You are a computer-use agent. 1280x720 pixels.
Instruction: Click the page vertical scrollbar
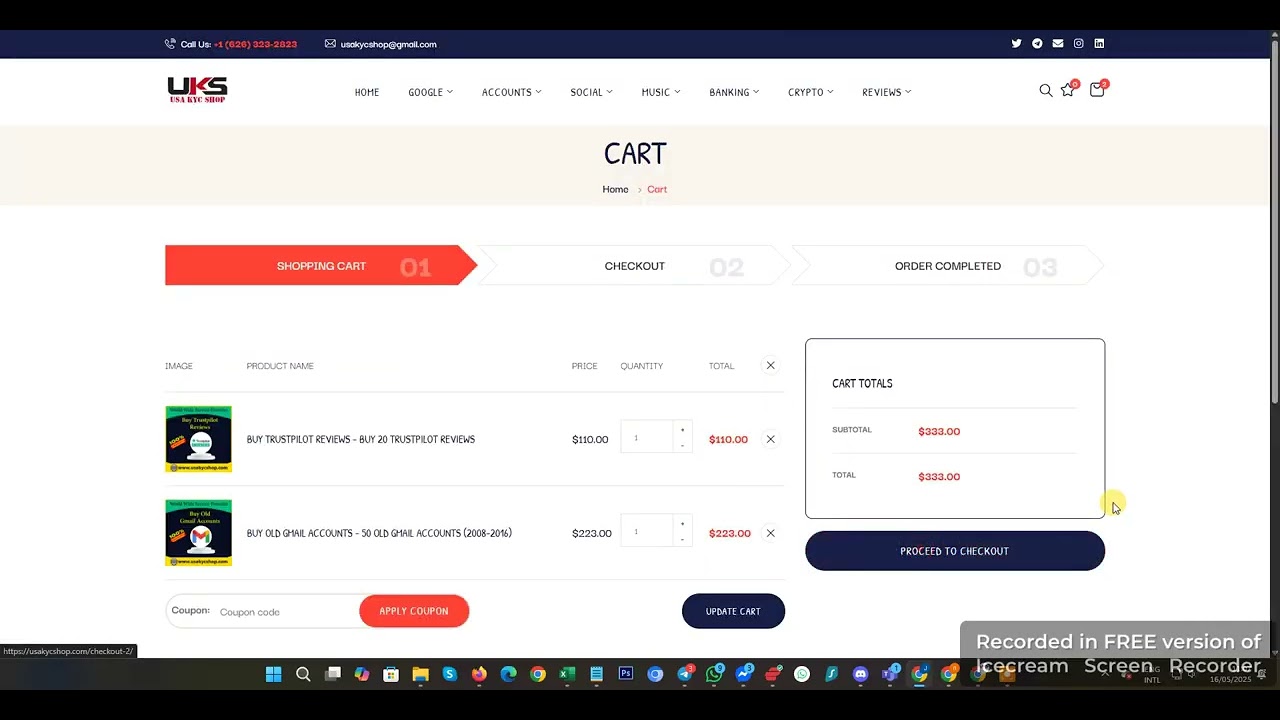tap(1274, 220)
